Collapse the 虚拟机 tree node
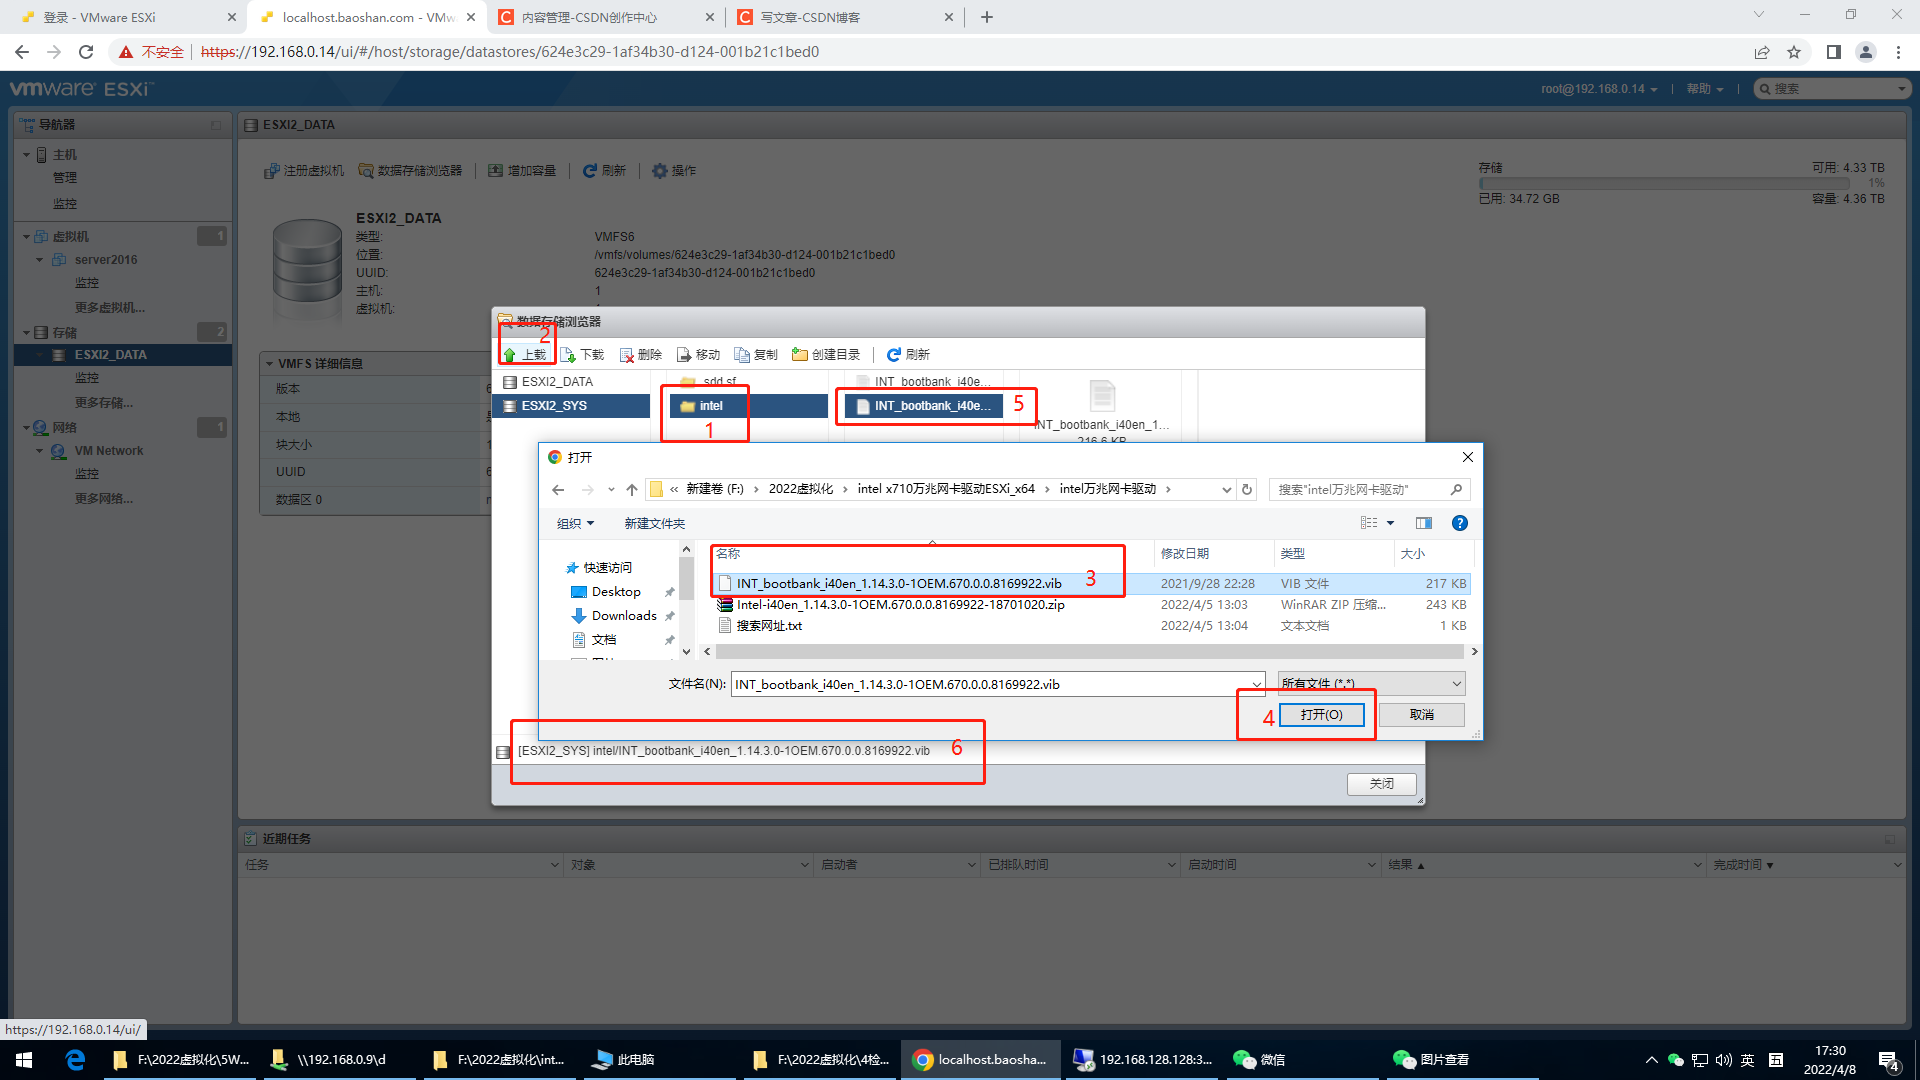 point(26,237)
